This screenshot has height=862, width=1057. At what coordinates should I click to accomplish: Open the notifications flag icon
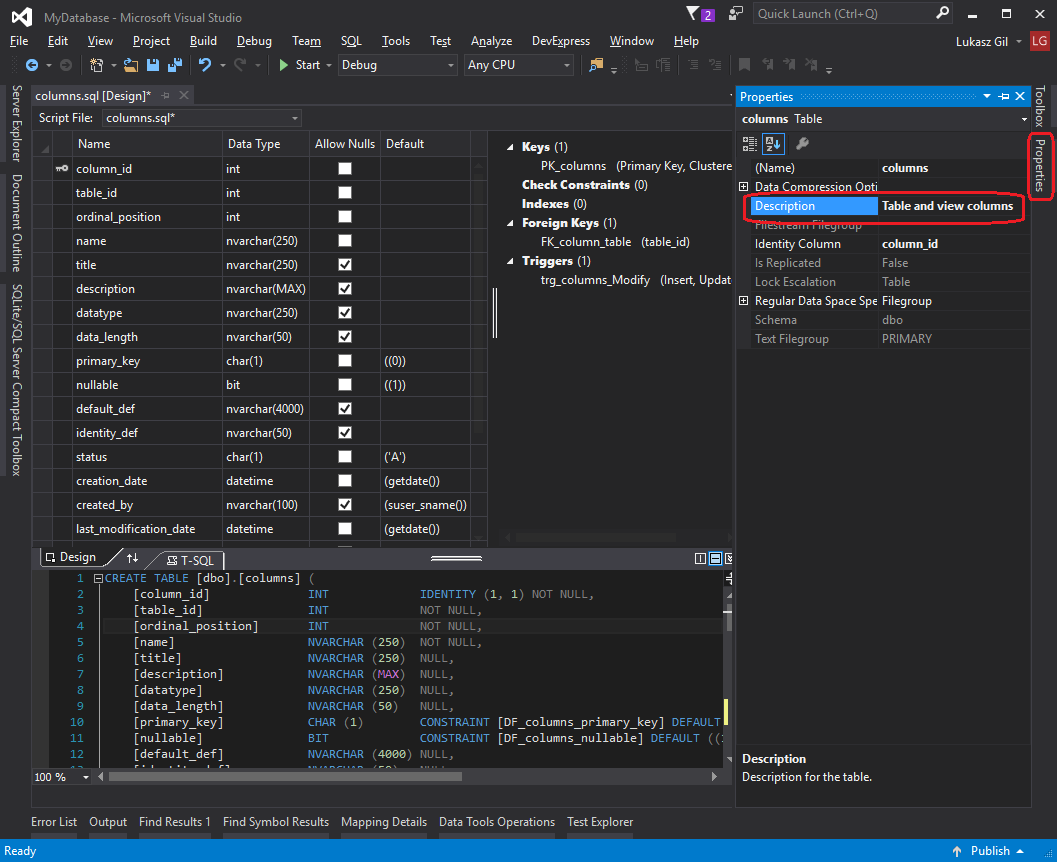(x=695, y=14)
